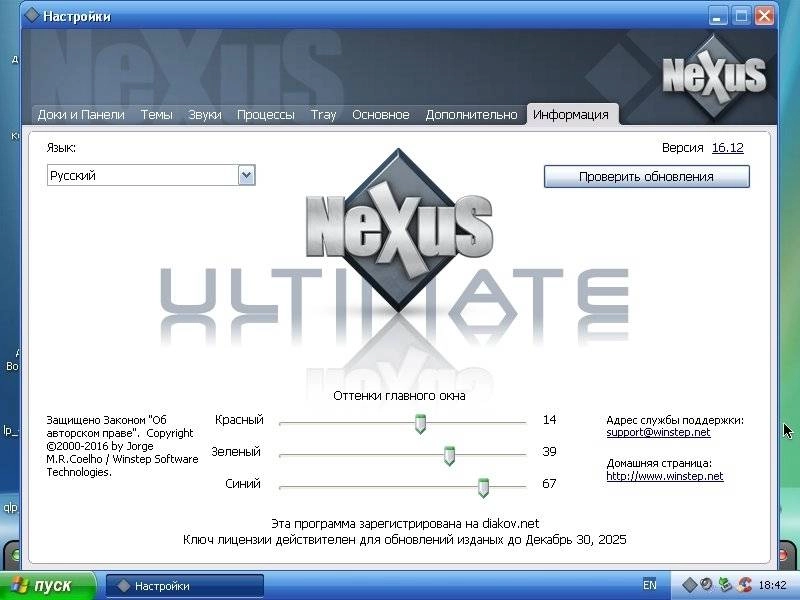Open the Основное tab
The width and height of the screenshot is (800, 600).
point(381,115)
